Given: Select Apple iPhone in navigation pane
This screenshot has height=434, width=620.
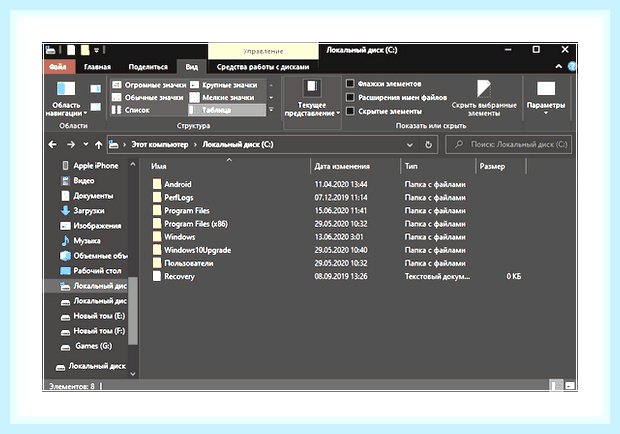Looking at the screenshot, I should pyautogui.click(x=90, y=166).
